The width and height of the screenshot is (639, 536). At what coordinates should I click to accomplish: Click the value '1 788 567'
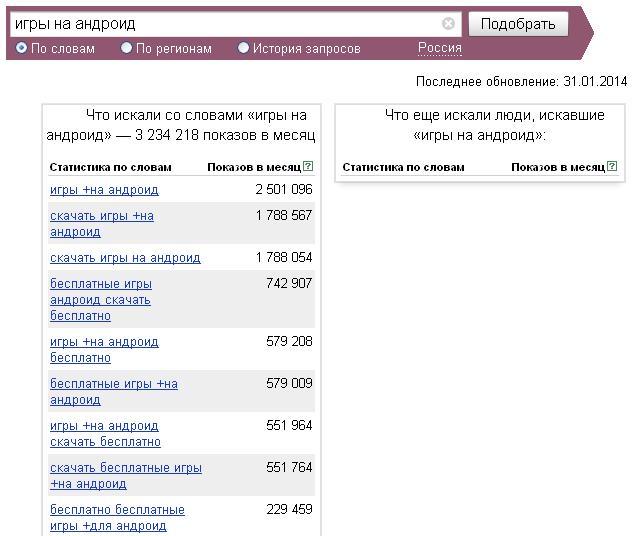[x=284, y=215]
